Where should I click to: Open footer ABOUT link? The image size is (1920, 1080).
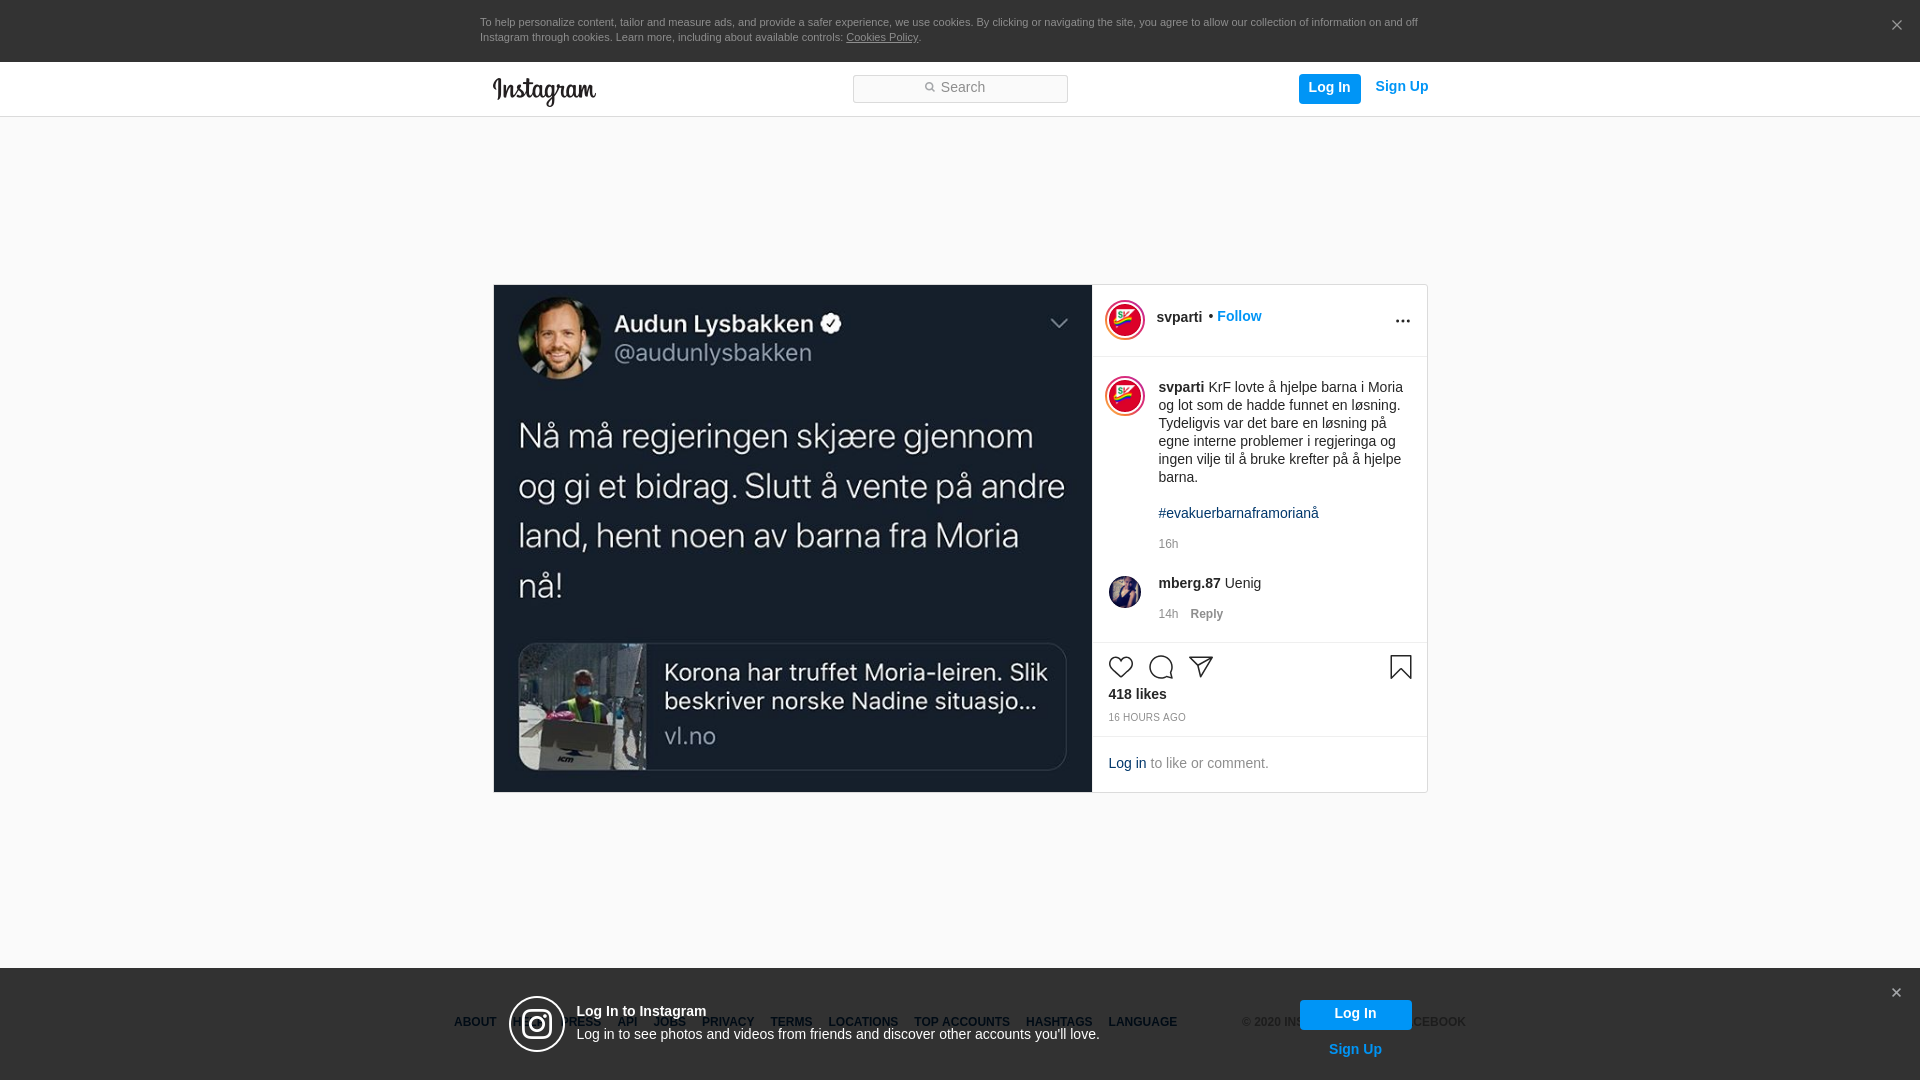(x=475, y=1022)
